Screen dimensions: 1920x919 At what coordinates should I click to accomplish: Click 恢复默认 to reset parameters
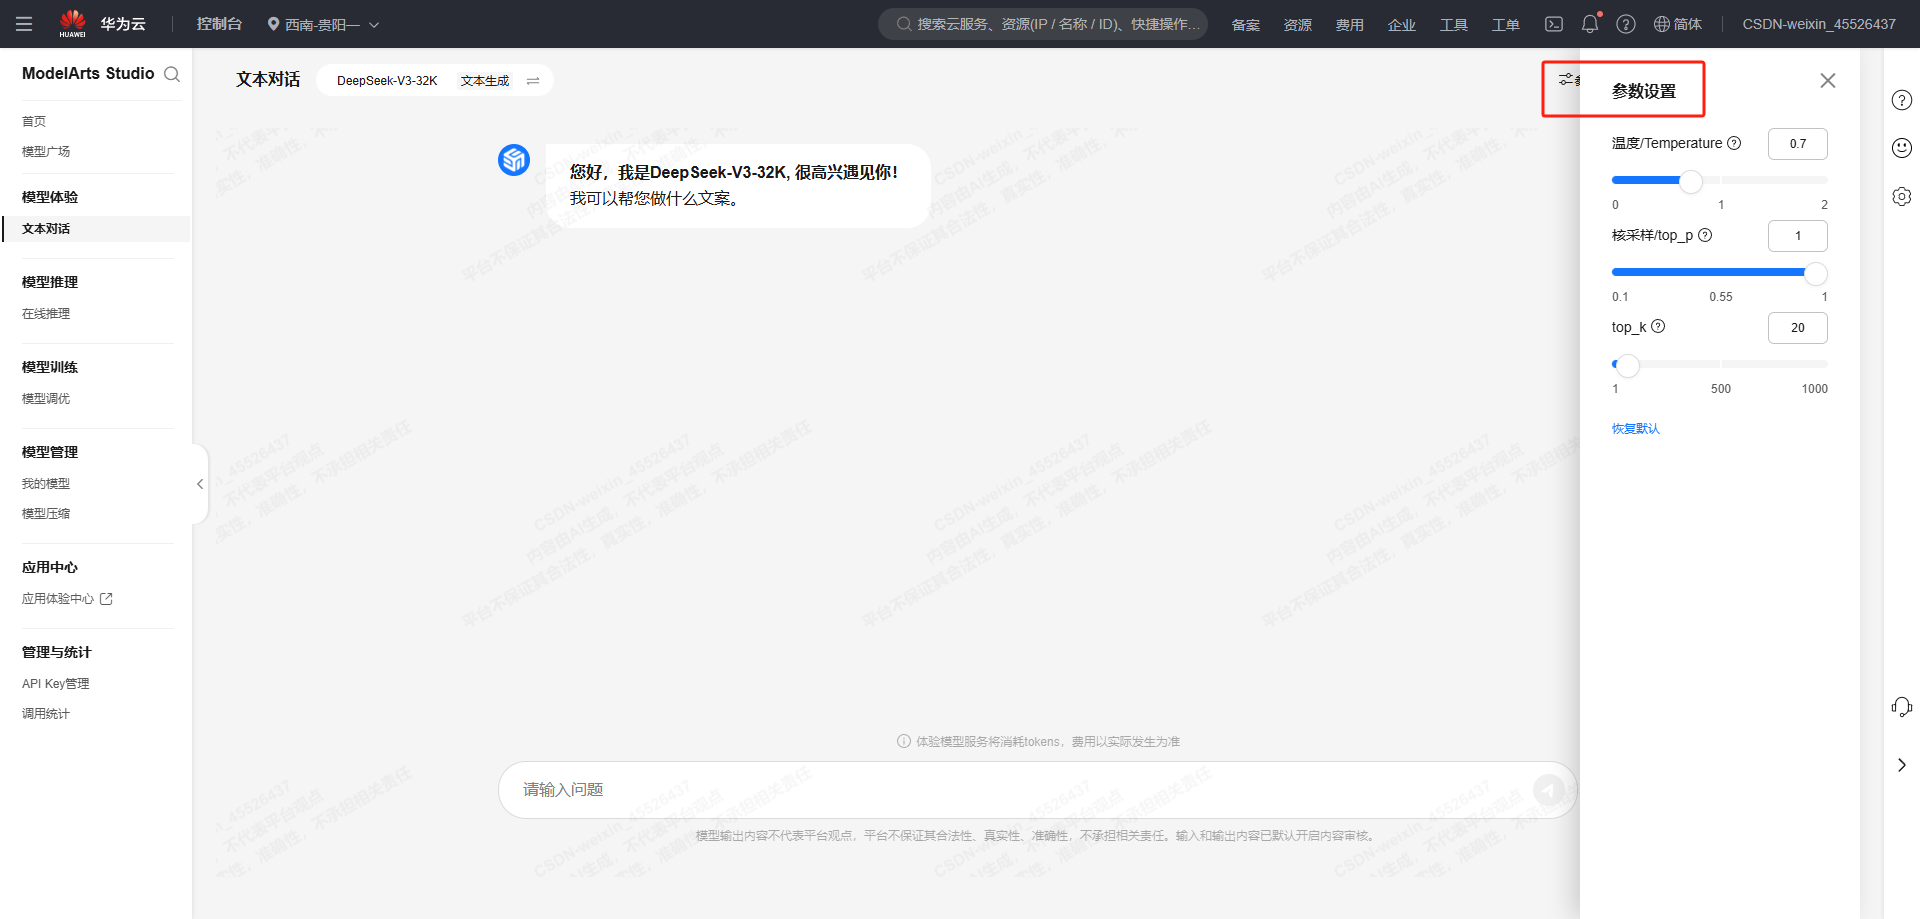(1636, 429)
